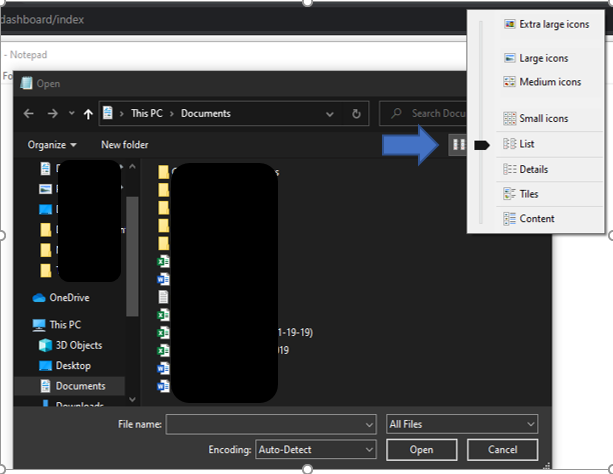This screenshot has width=613, height=474.
Task: Select Large icons view option
Action: point(536,58)
